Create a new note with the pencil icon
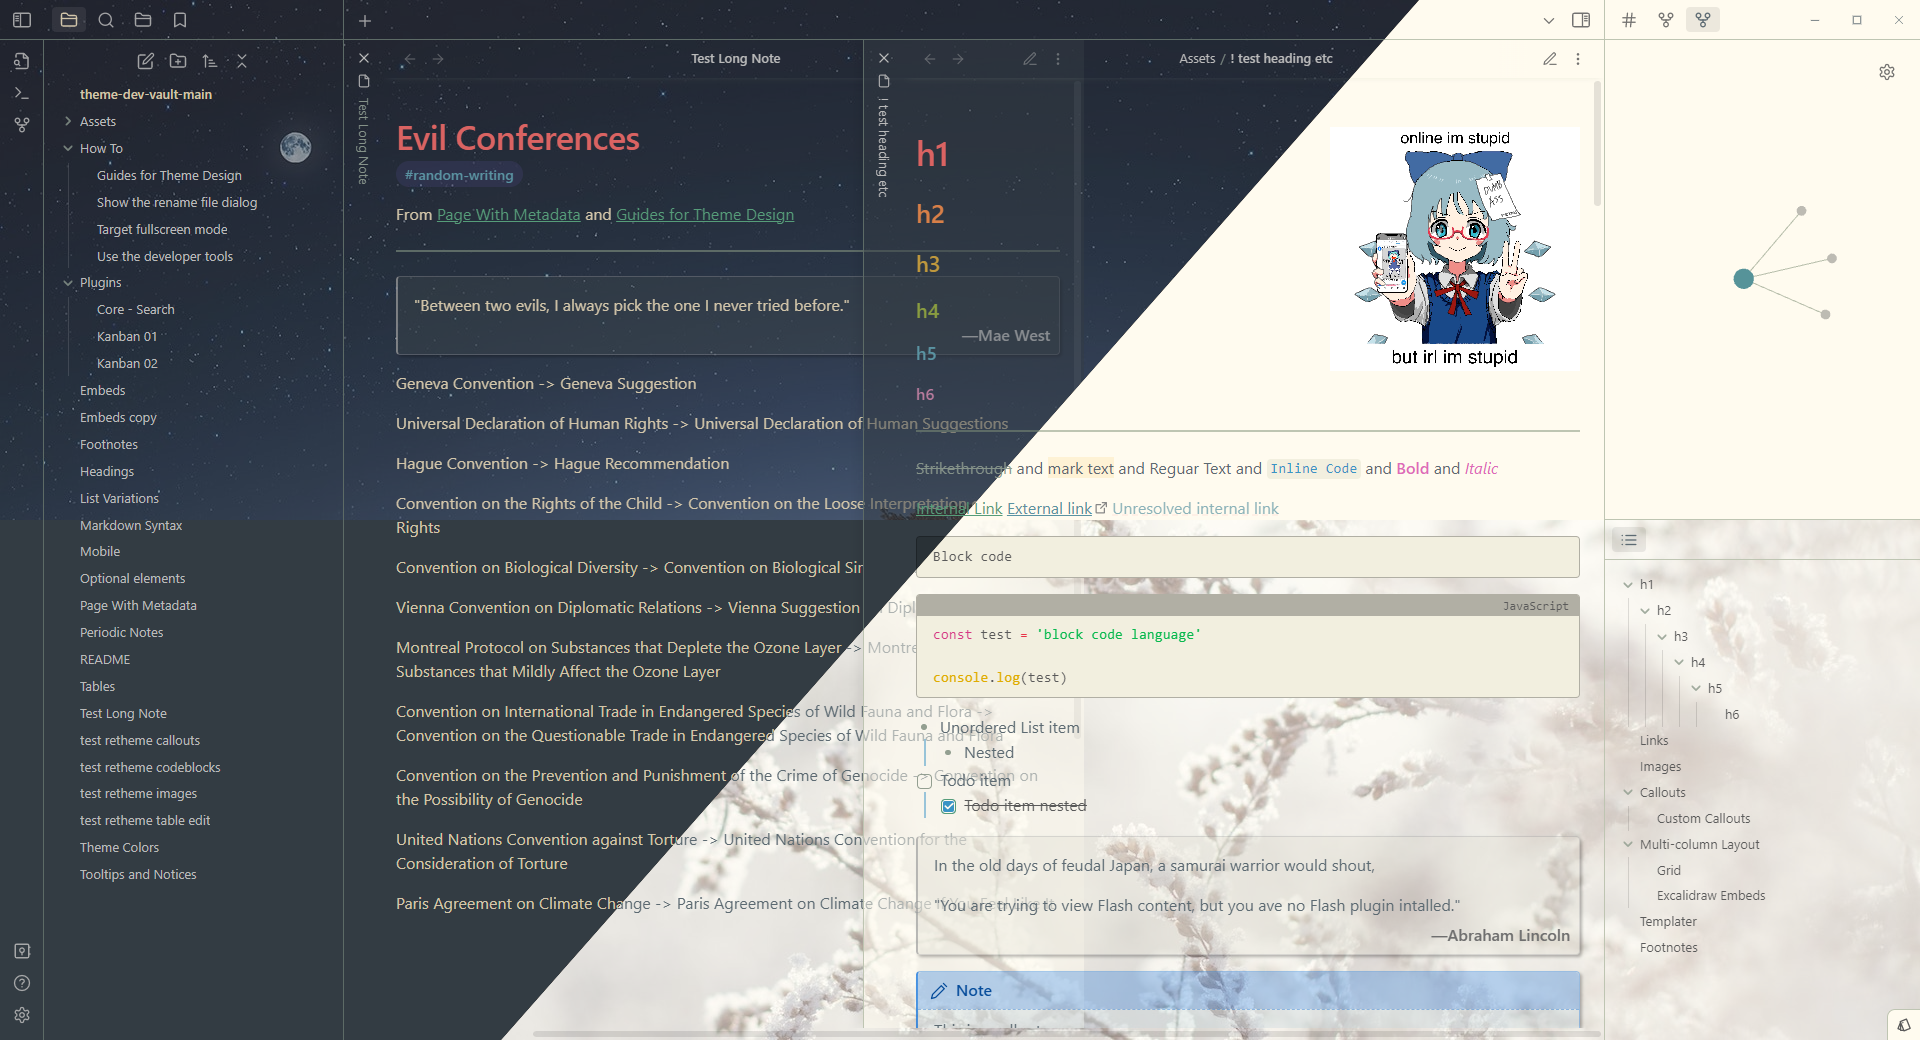1920x1040 pixels. (146, 61)
